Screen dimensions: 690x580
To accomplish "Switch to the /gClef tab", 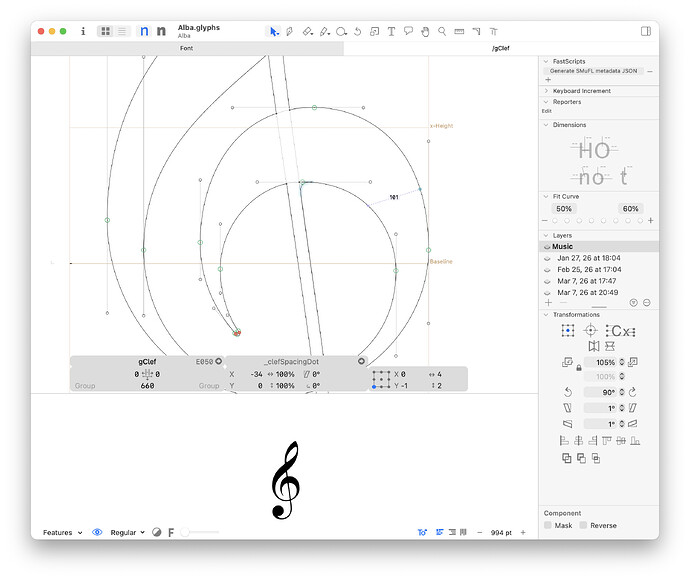I will [501, 48].
